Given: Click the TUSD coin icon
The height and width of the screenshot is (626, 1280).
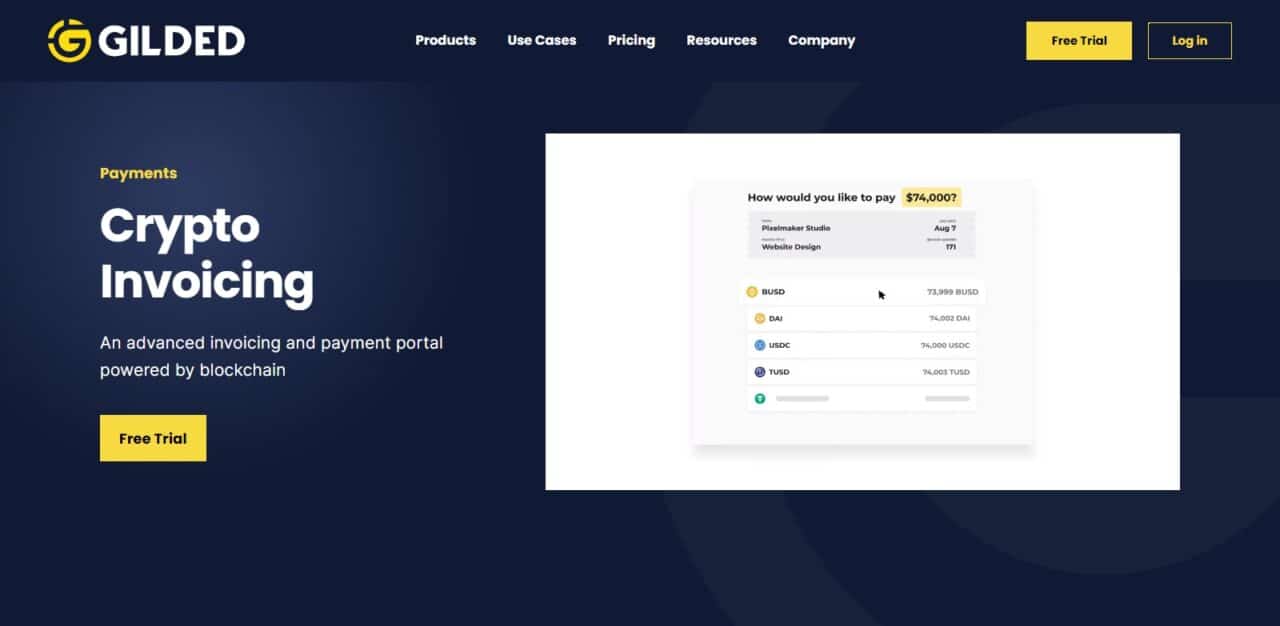Looking at the screenshot, I should tap(760, 372).
